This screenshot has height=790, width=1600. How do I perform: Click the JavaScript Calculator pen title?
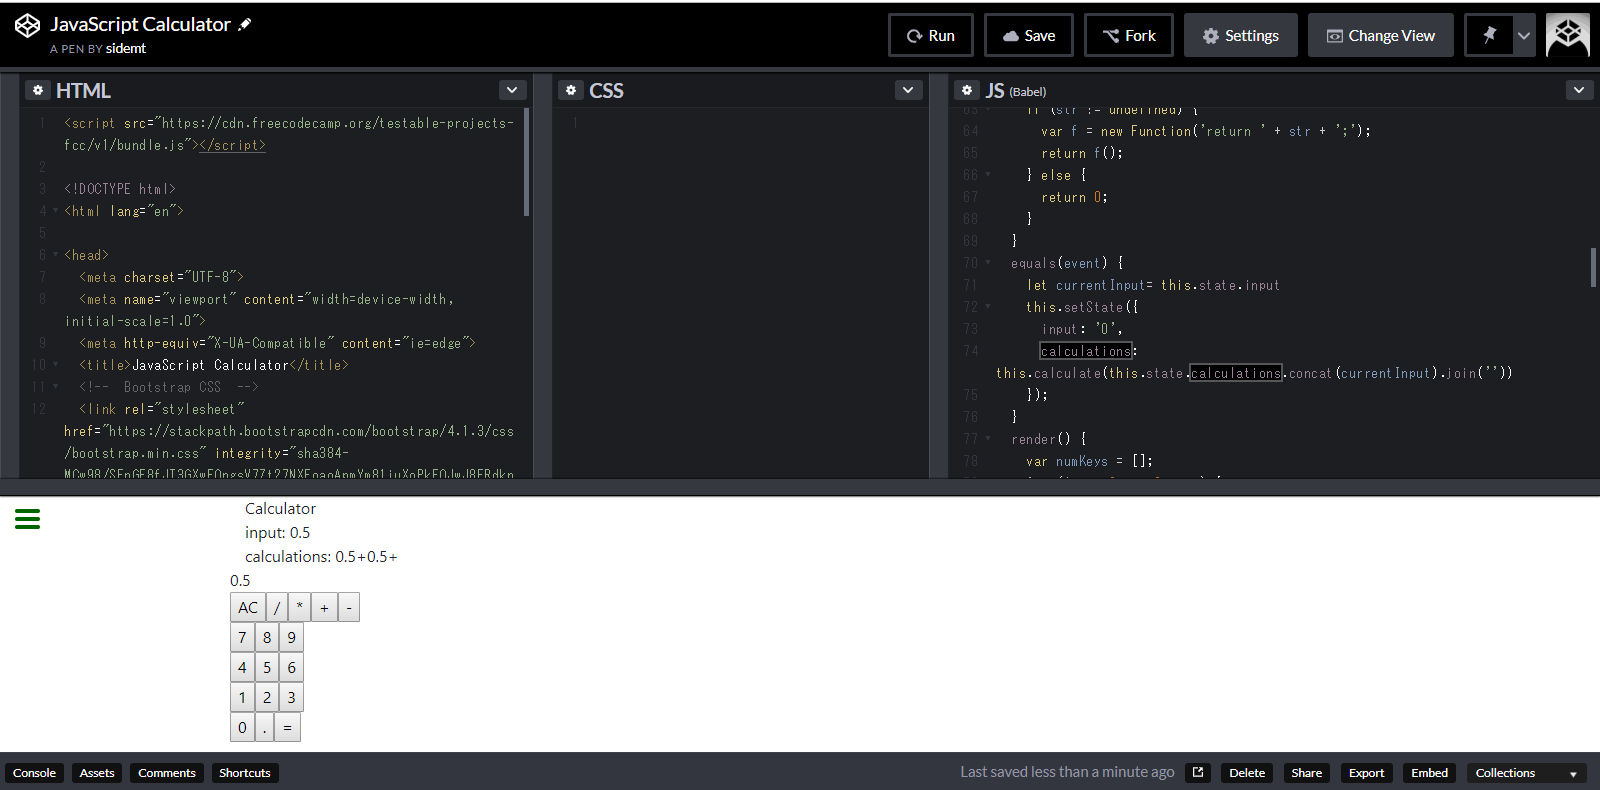coord(140,24)
